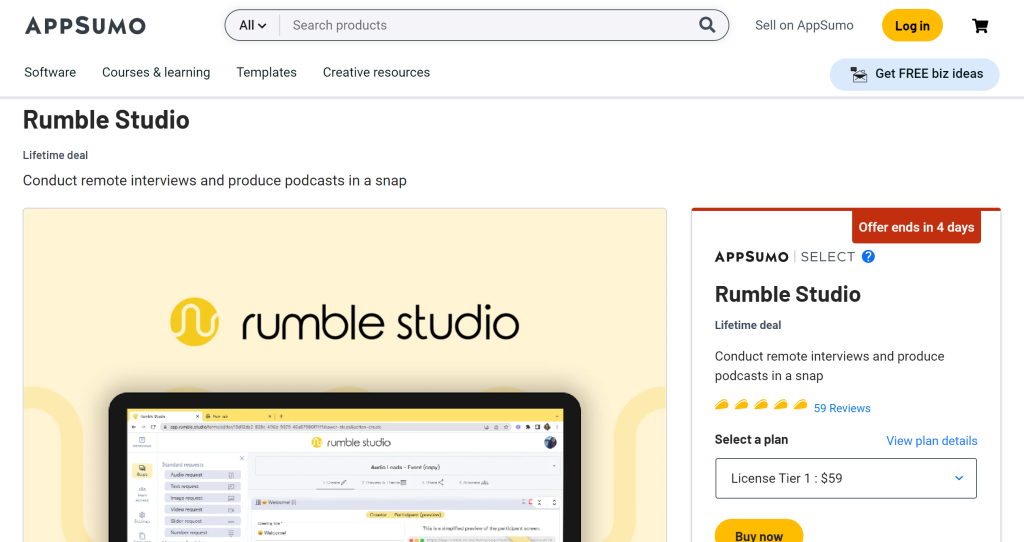1024x542 pixels.
Task: Open the All category search dropdown
Action: tap(252, 25)
